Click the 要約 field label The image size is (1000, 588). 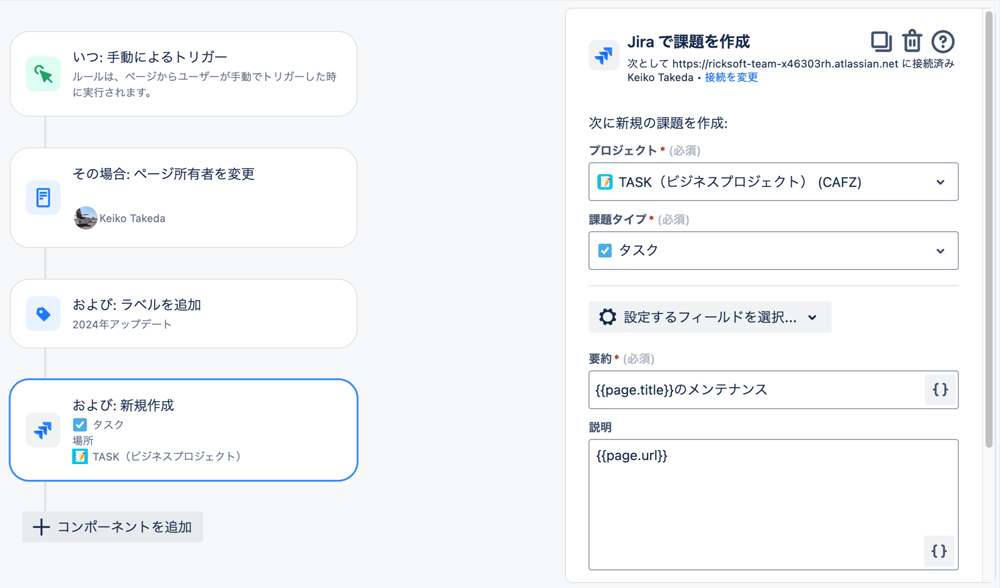[x=600, y=359]
